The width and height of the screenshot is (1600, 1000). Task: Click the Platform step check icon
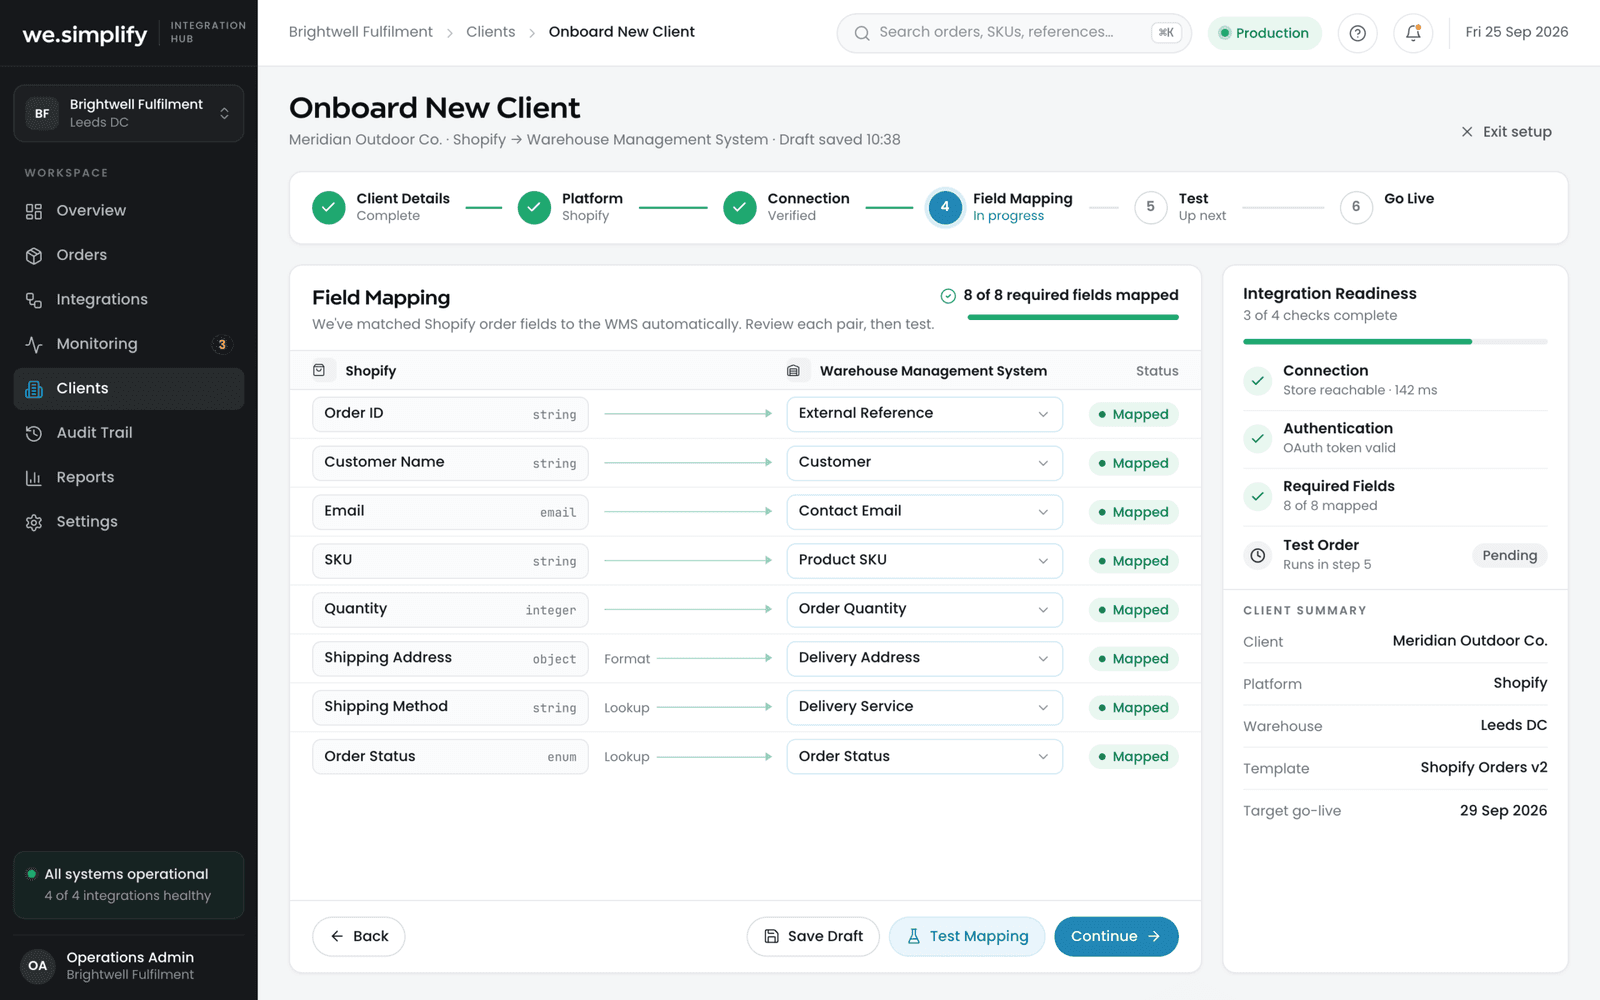coord(534,207)
